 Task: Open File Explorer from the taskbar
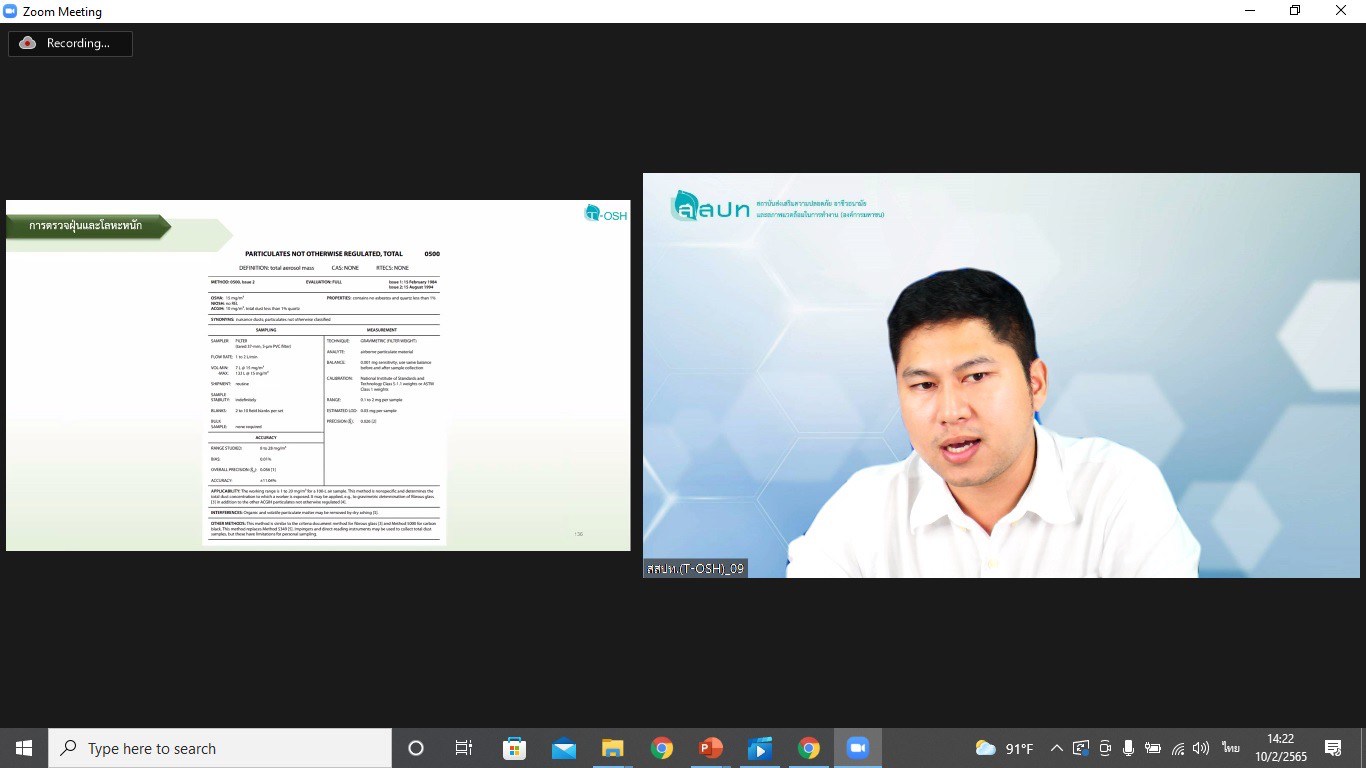tap(612, 748)
